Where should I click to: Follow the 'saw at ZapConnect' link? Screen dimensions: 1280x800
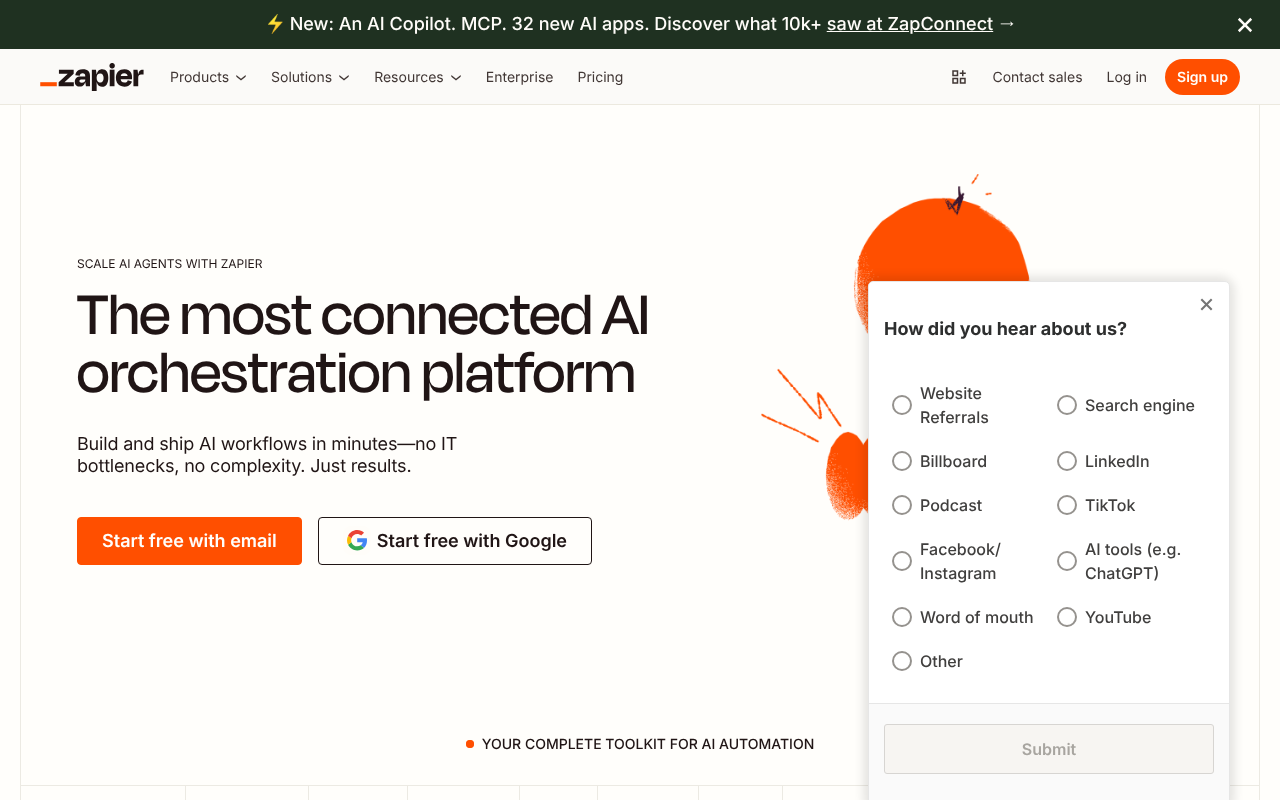point(909,23)
